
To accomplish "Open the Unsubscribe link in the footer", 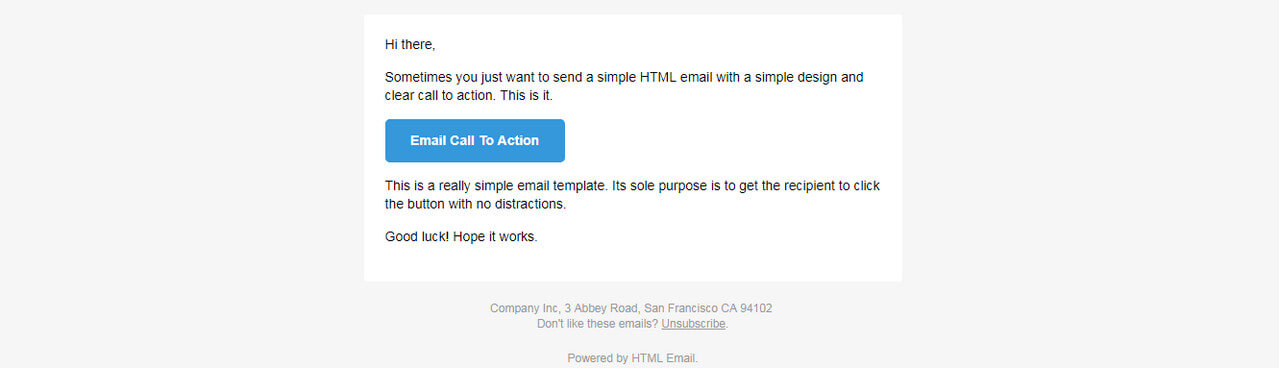I will point(693,324).
